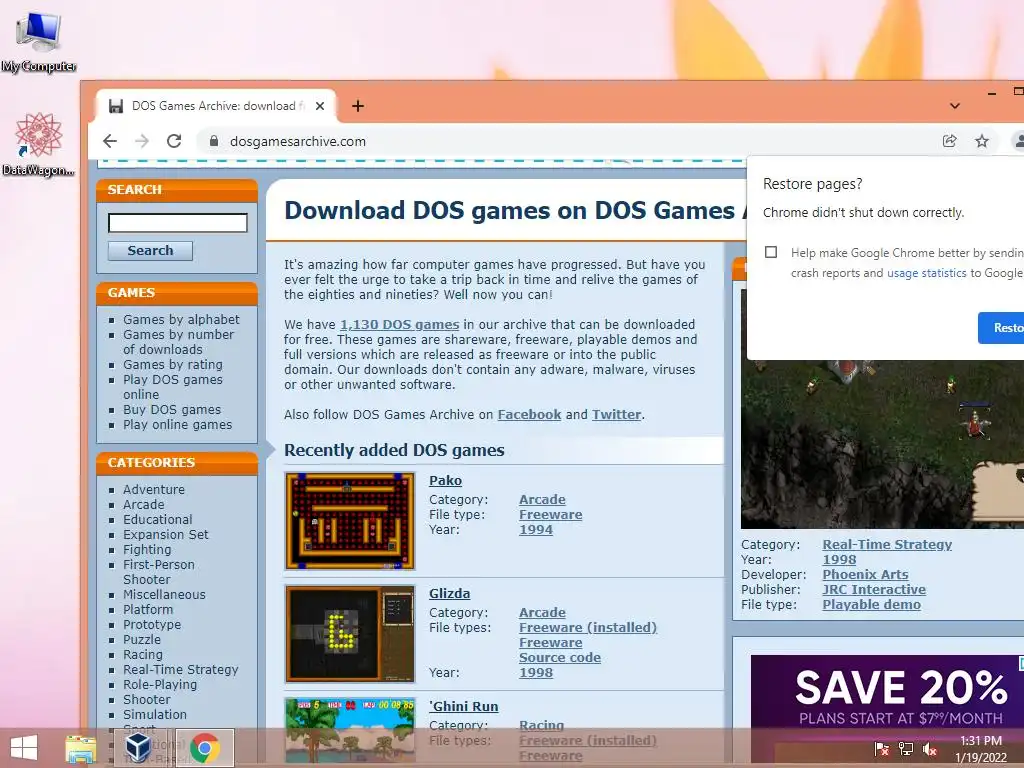This screenshot has width=1024, height=768.
Task: Open VirtualBox from the taskbar
Action: [138, 748]
